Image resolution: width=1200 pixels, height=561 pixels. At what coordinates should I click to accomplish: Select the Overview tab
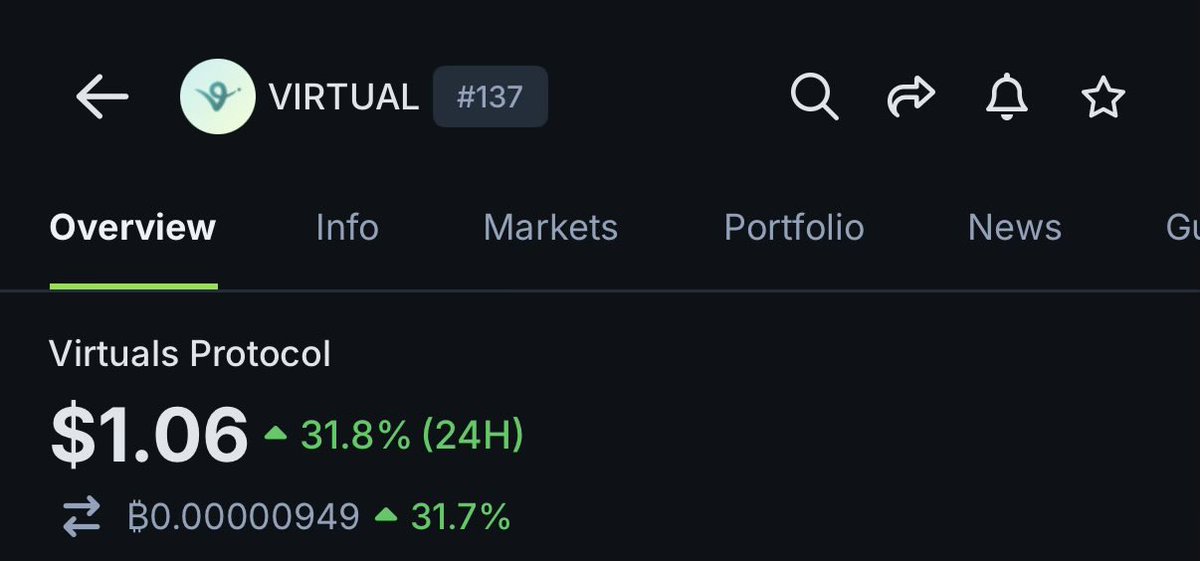click(133, 228)
